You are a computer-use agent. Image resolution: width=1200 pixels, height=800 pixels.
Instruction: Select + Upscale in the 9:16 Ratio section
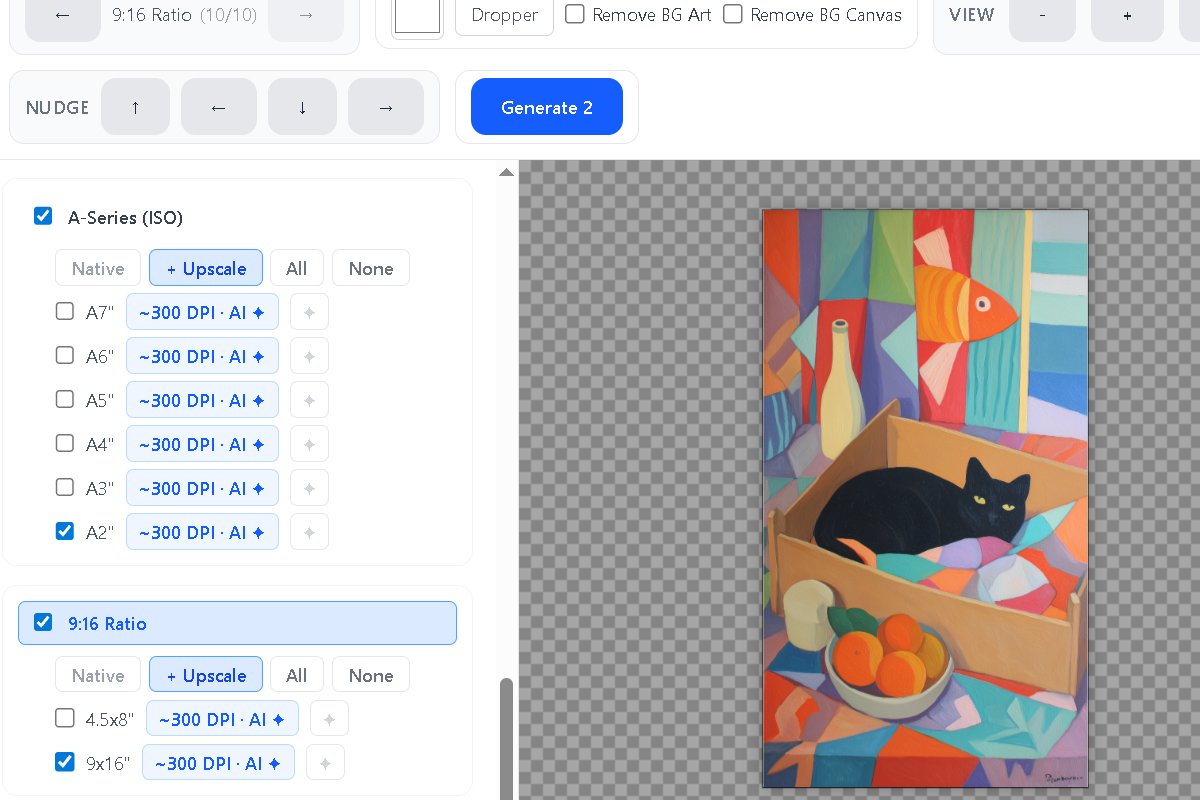pos(206,674)
